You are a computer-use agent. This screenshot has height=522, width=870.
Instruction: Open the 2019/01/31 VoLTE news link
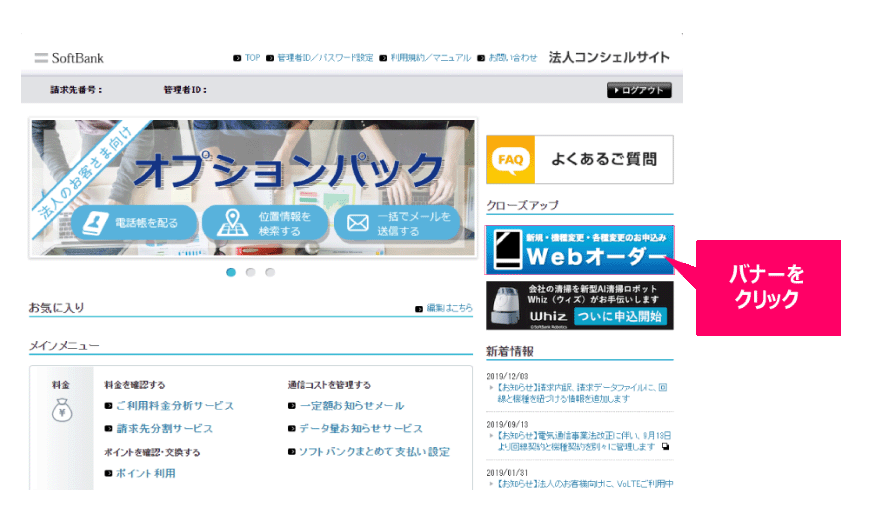[584, 484]
